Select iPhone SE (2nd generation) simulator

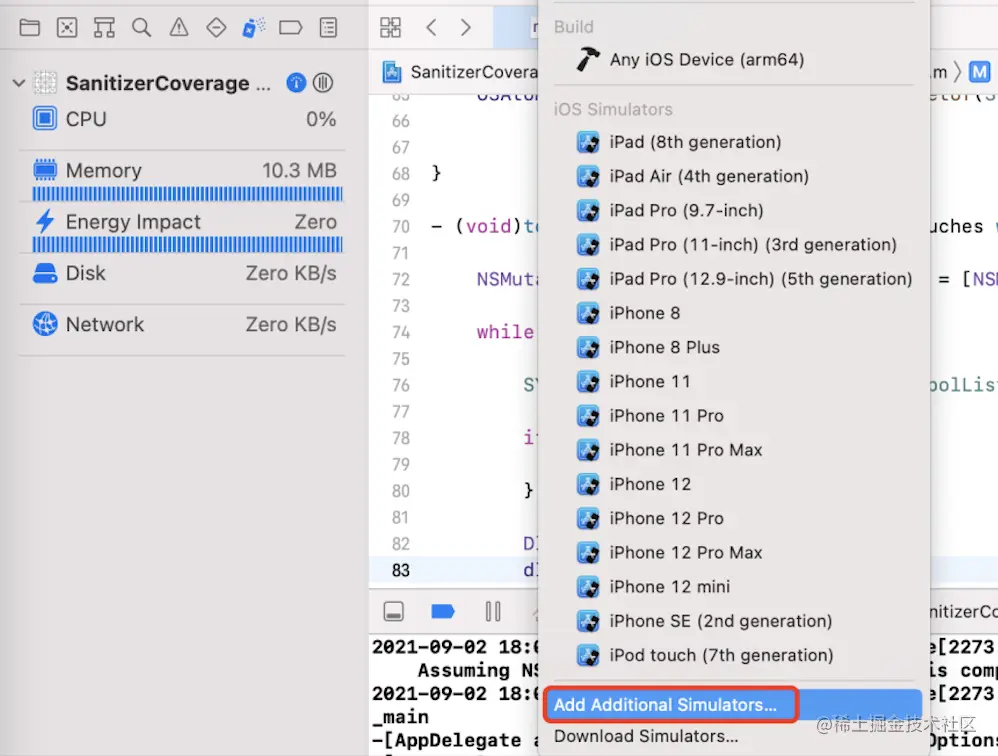point(734,621)
